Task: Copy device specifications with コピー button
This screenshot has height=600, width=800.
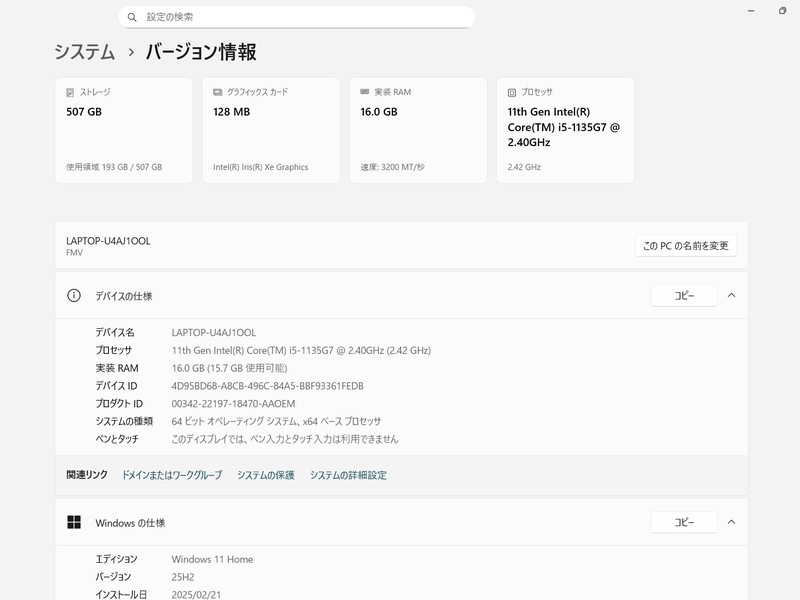Action: click(684, 296)
